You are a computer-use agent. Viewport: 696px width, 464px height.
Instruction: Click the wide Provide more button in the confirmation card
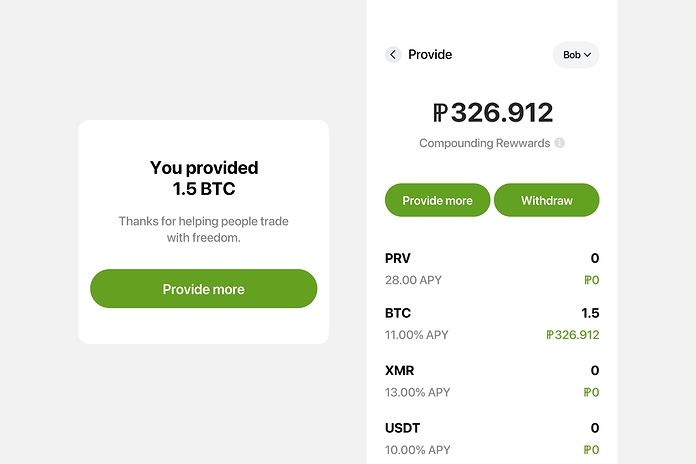coord(204,289)
